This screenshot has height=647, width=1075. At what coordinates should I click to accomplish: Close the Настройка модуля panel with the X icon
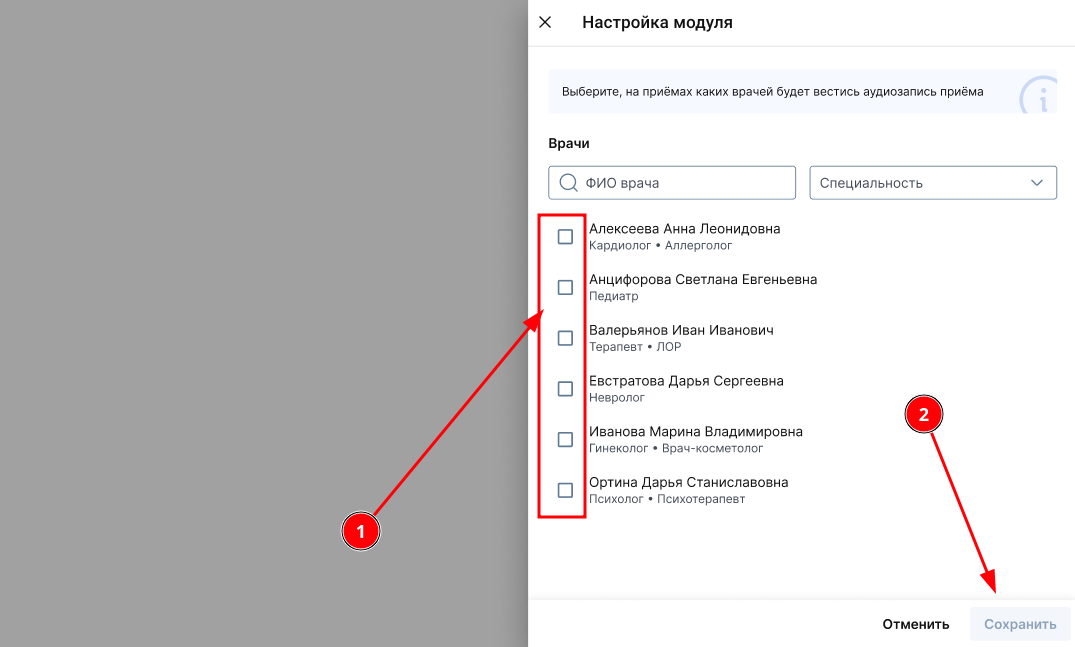(545, 22)
